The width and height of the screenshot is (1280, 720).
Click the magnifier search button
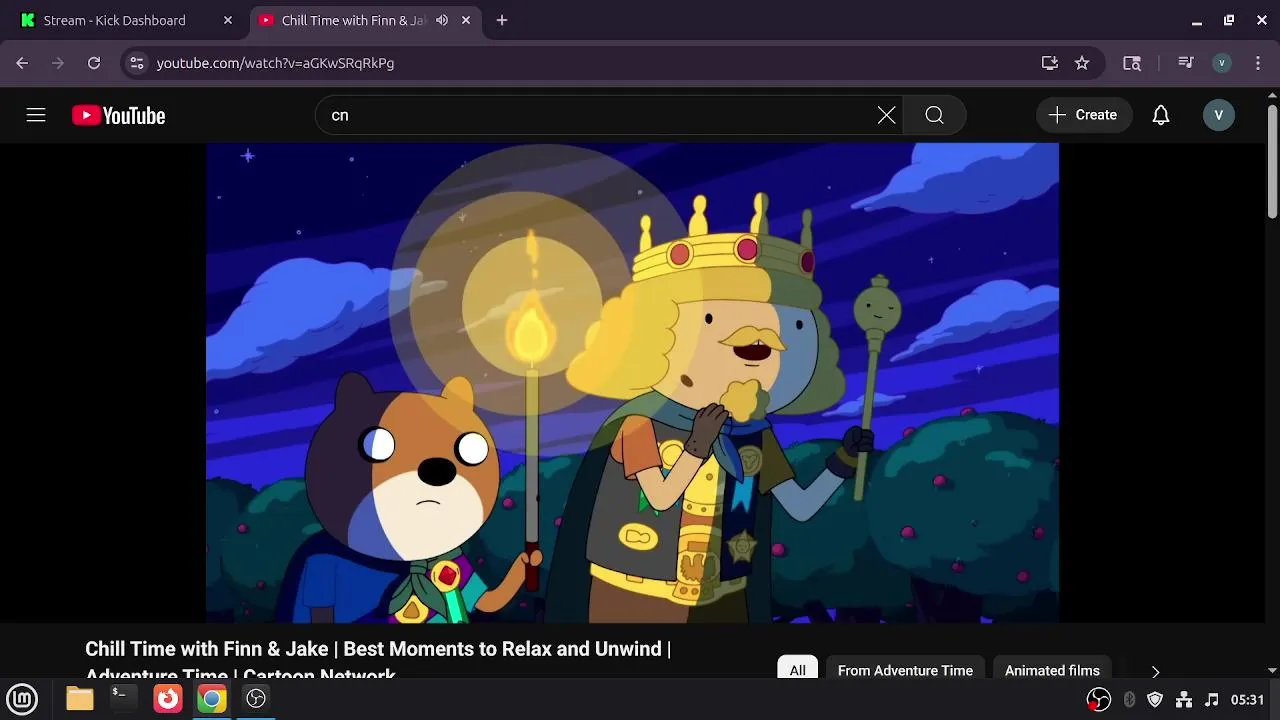coord(934,115)
